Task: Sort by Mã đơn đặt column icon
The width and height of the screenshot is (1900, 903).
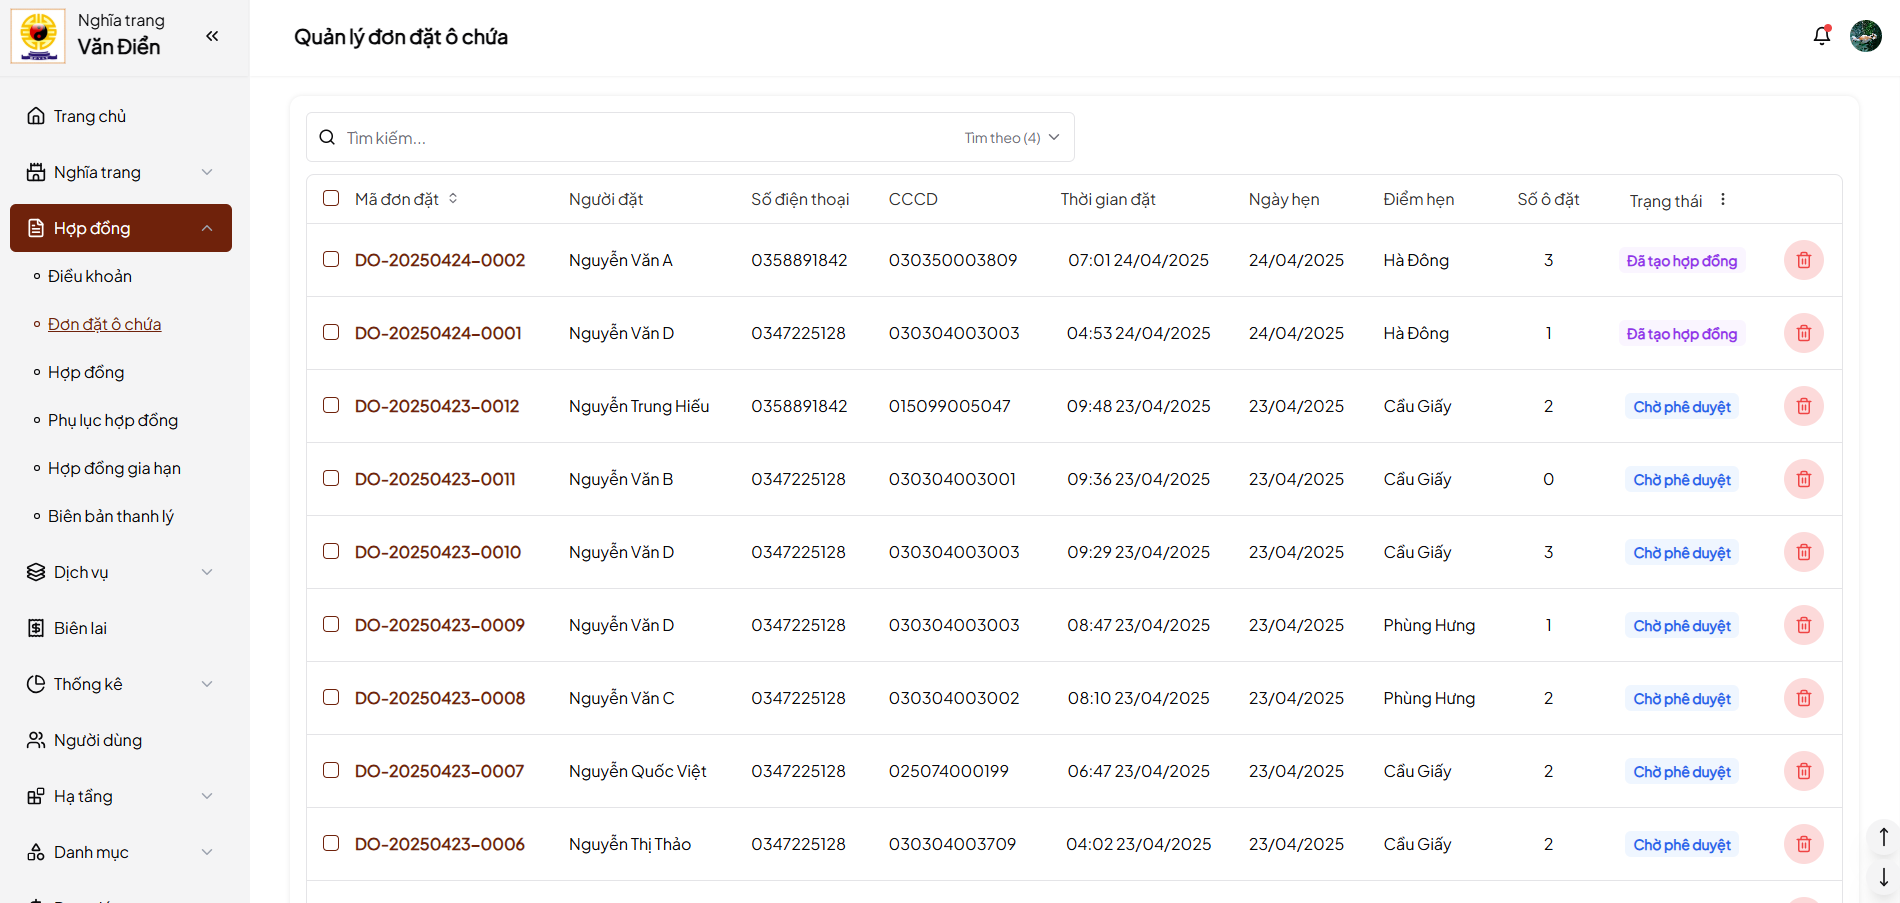Action: point(453,199)
